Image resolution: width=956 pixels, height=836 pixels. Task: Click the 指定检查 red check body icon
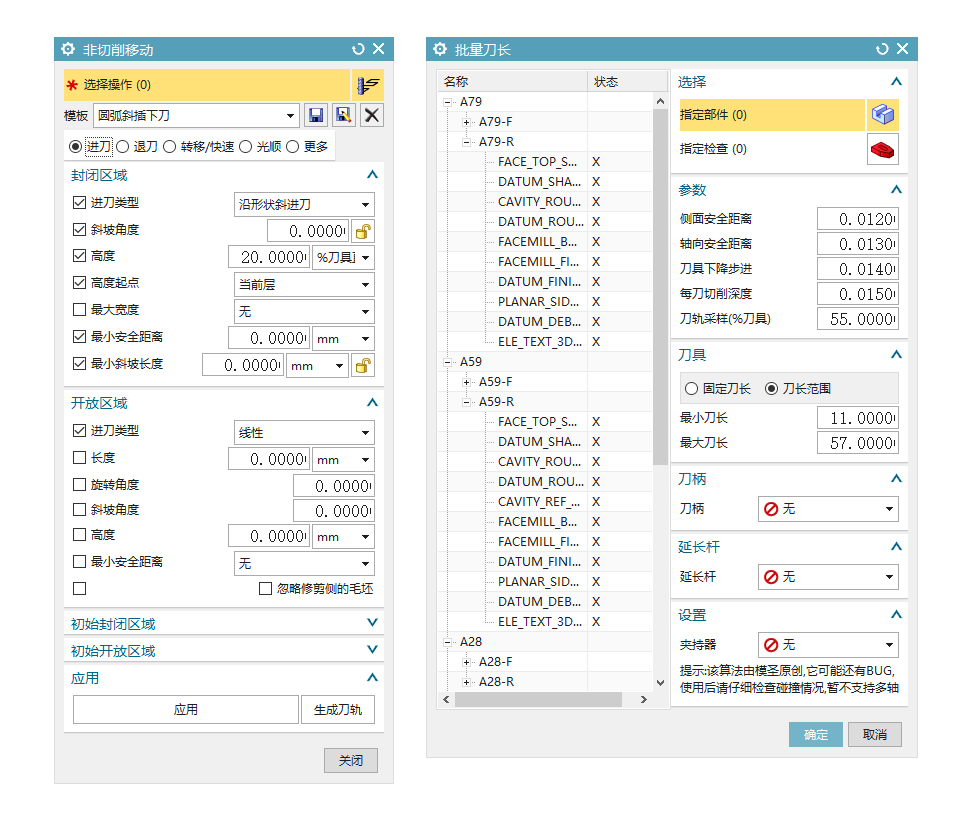click(882, 149)
